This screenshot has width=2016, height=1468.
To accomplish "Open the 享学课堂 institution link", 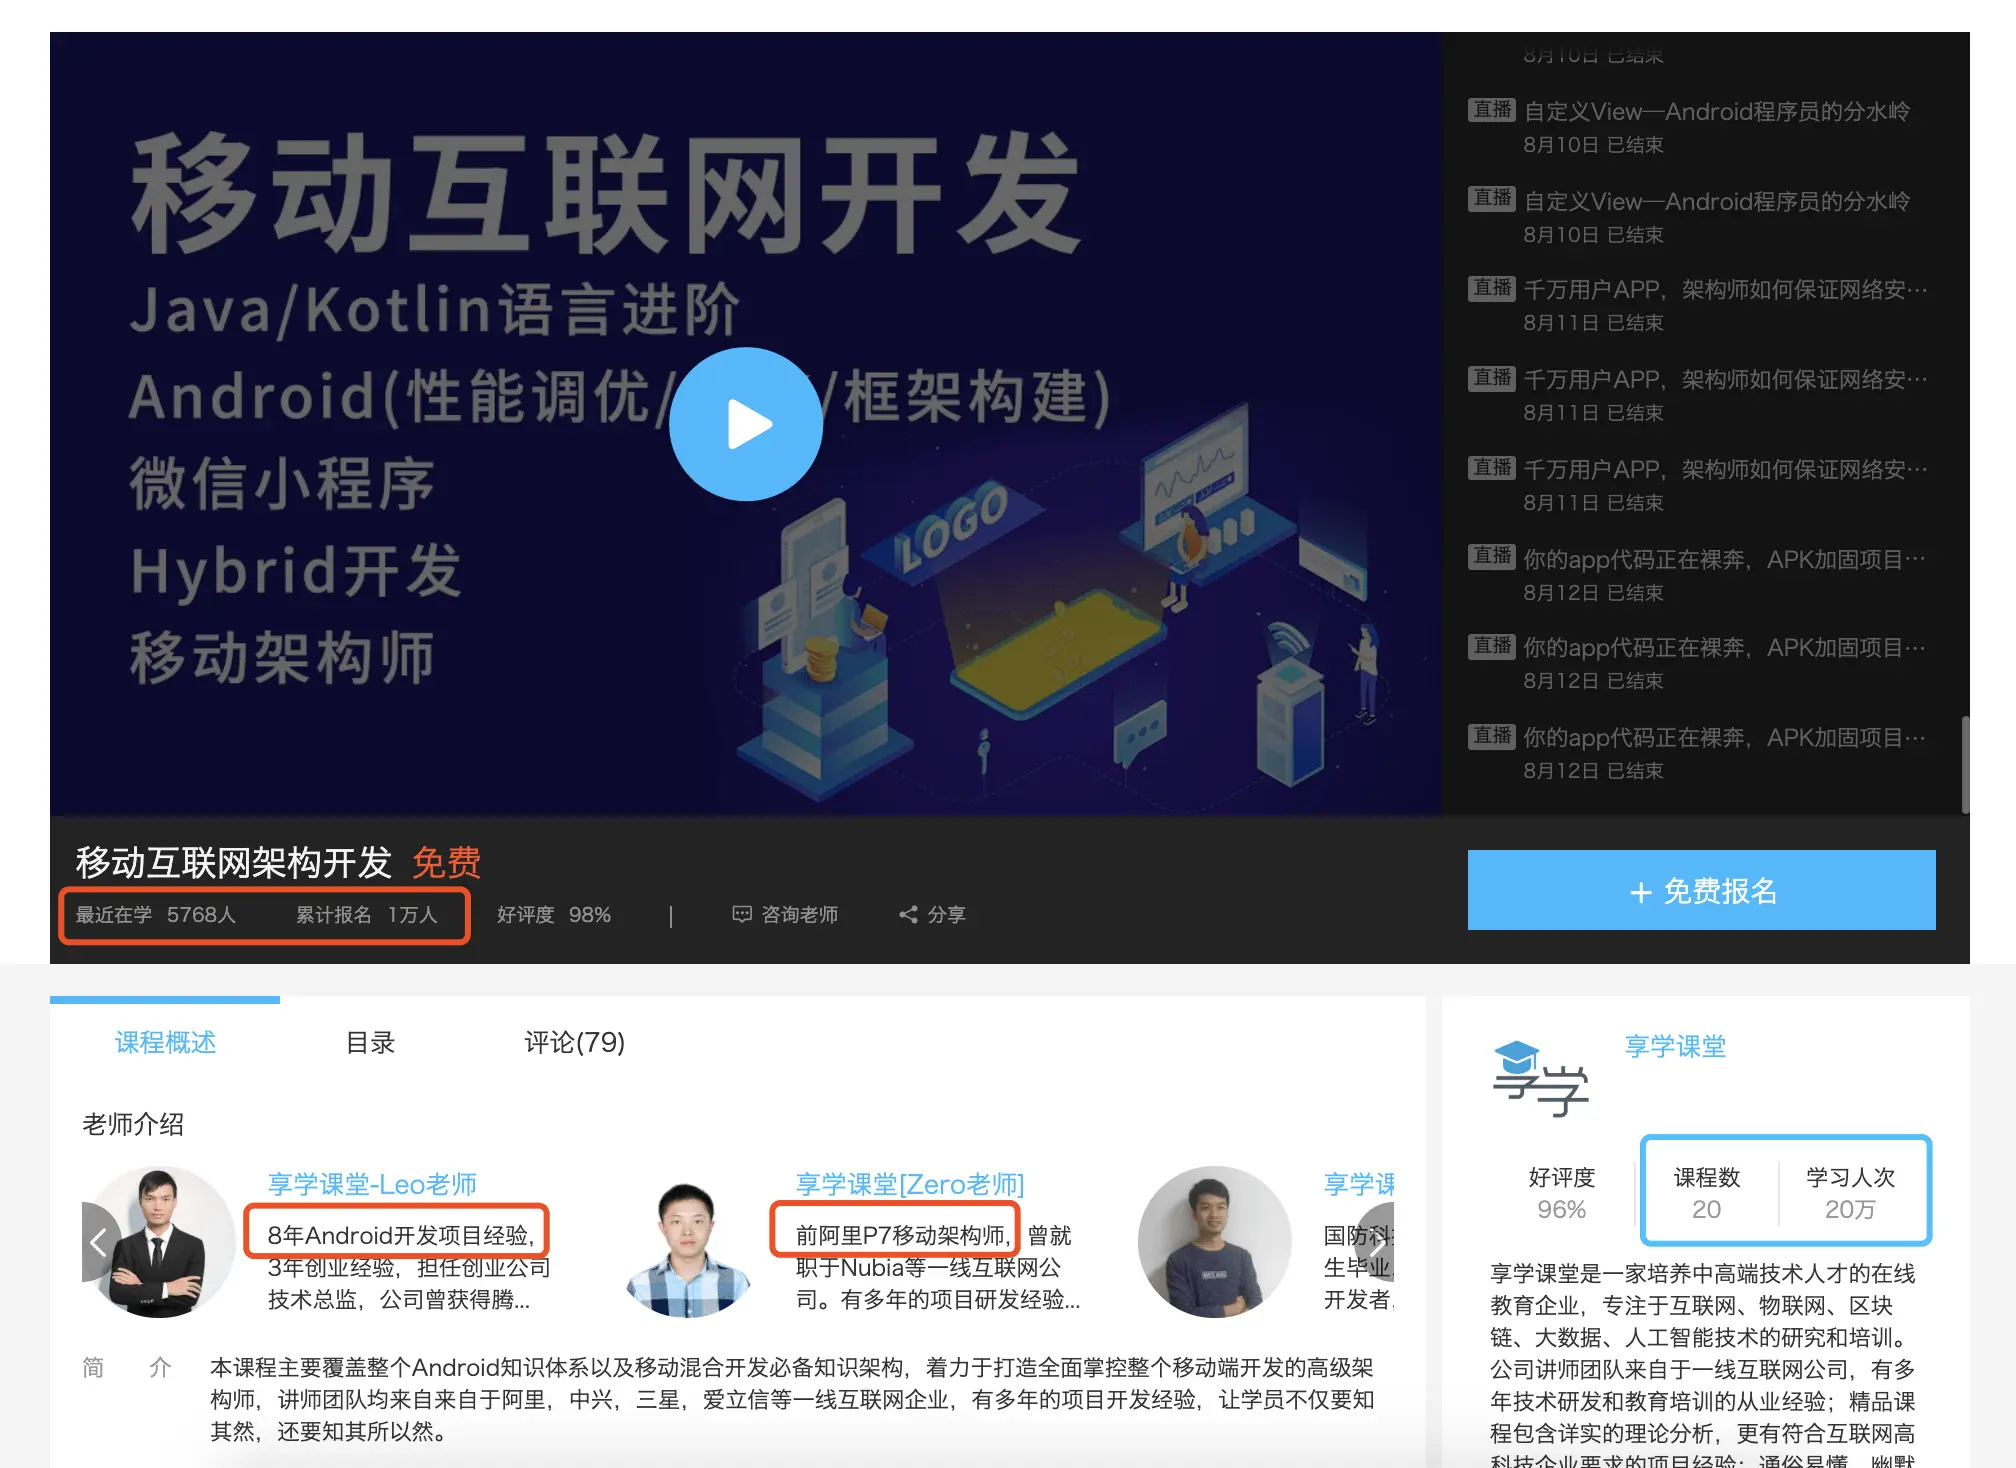I will 1675,1046.
